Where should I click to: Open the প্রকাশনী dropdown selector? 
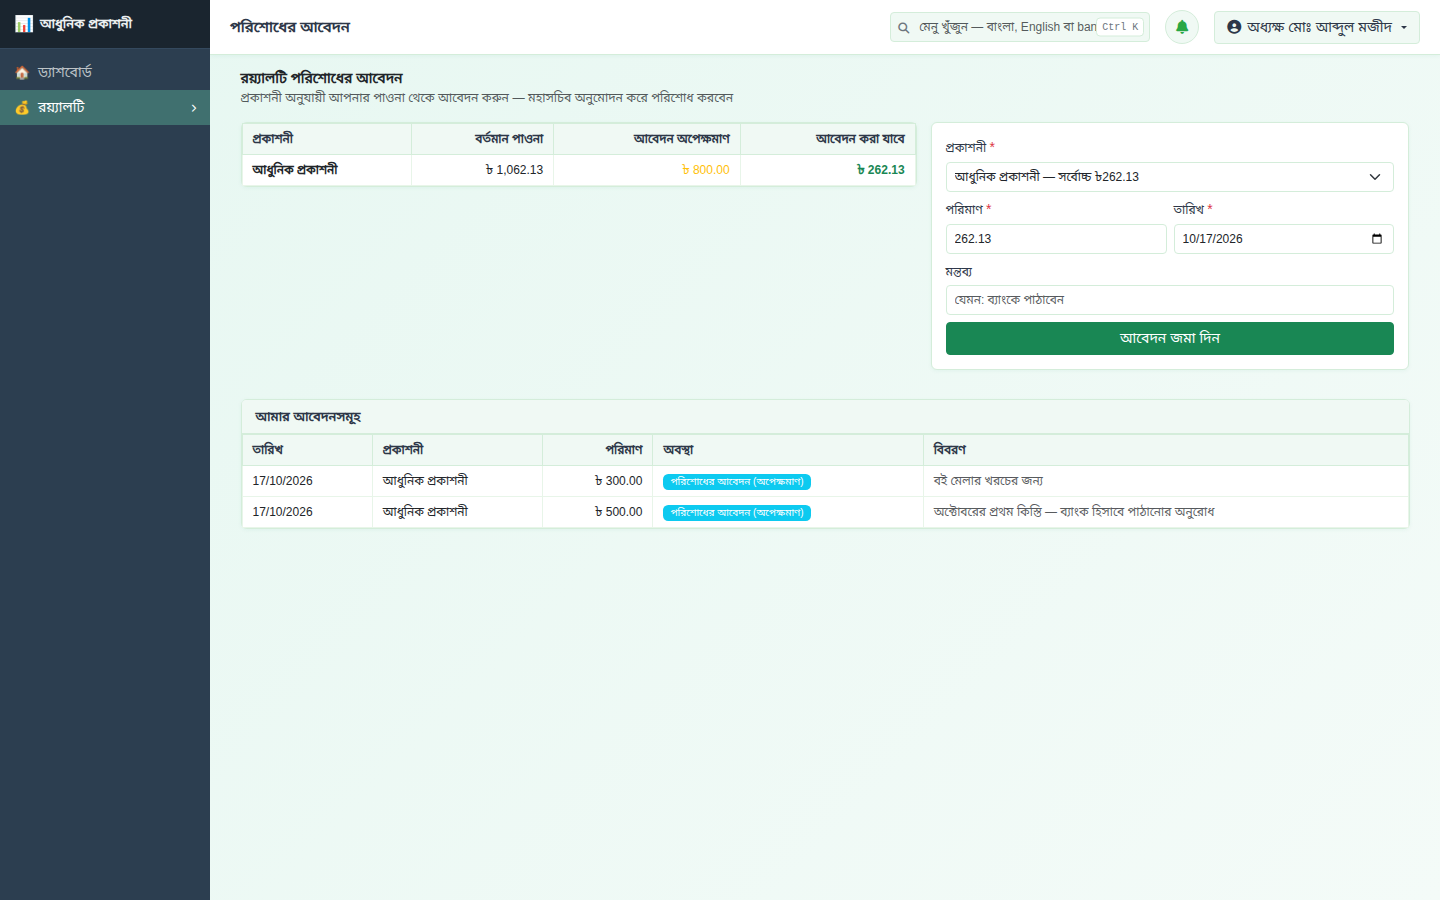[x=1169, y=177]
